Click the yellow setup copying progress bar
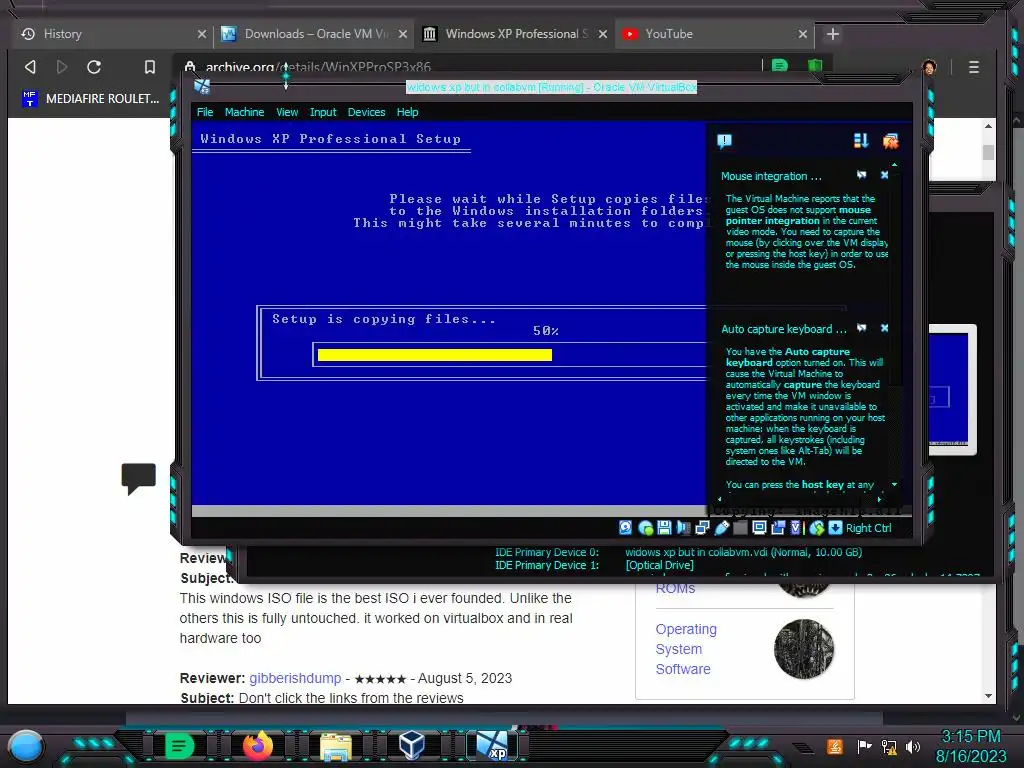This screenshot has width=1024, height=768. coord(434,355)
